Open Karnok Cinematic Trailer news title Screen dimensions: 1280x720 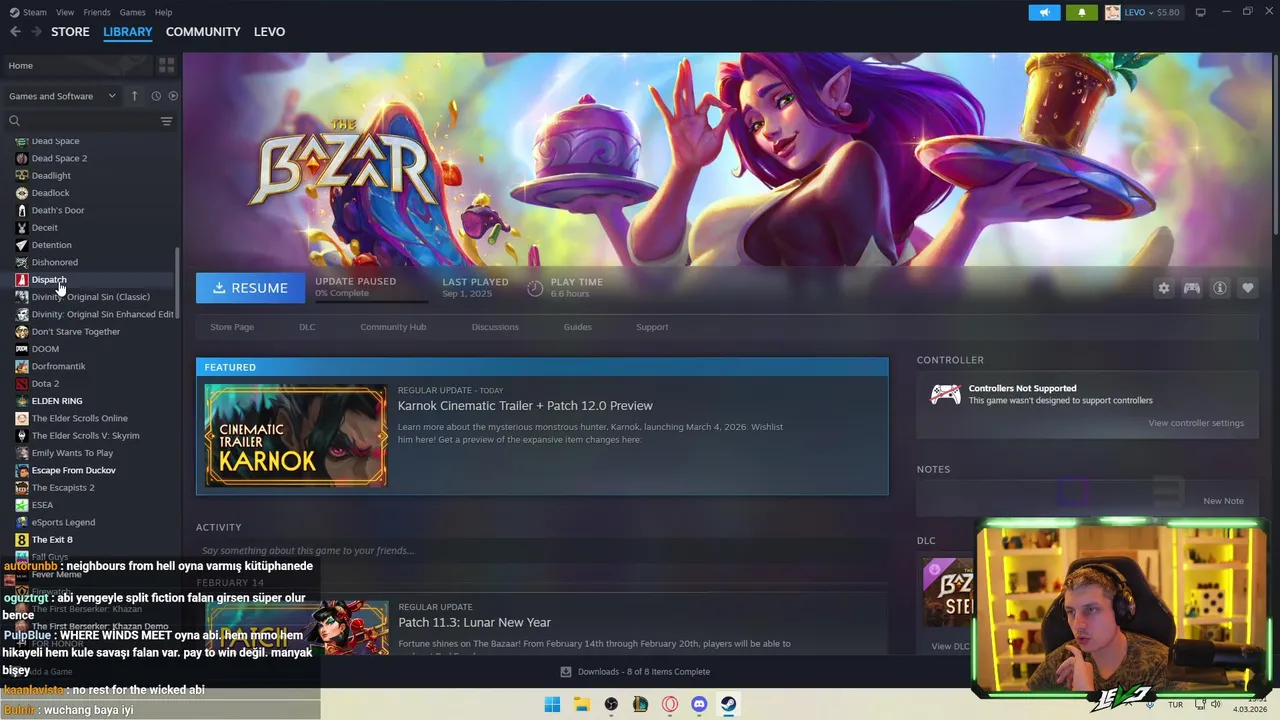[x=525, y=405]
